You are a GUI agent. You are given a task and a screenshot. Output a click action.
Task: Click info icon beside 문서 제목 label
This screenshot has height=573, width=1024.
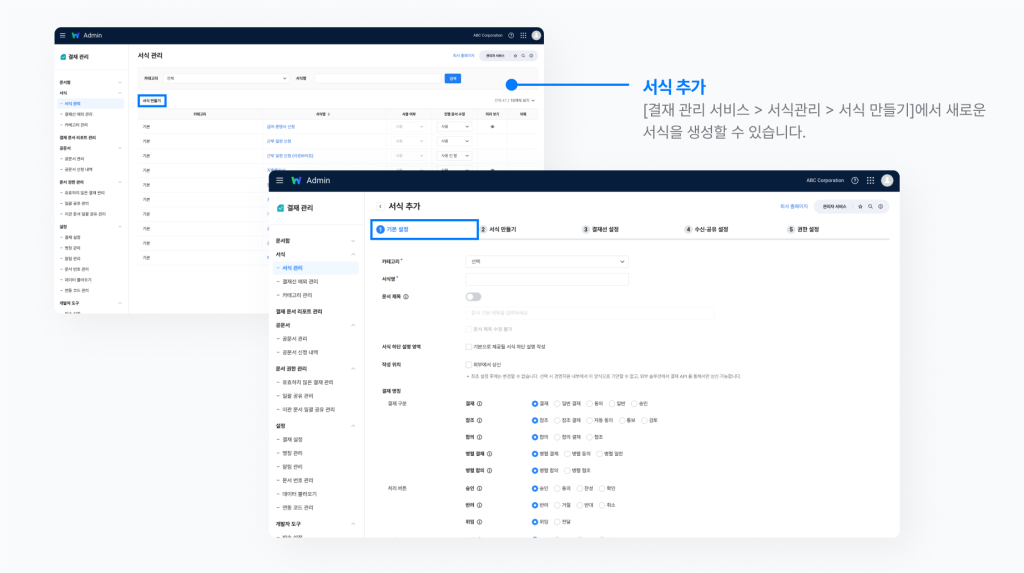coord(405,297)
